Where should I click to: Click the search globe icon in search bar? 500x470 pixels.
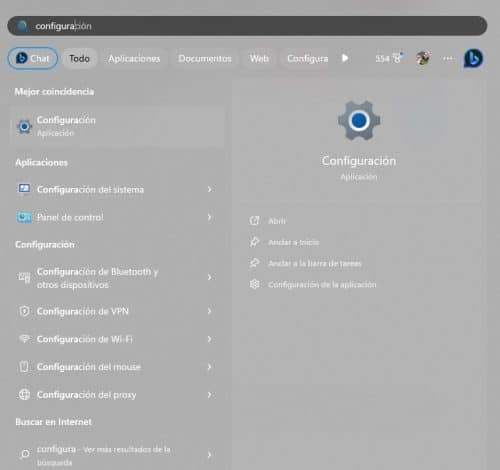coord(22,26)
